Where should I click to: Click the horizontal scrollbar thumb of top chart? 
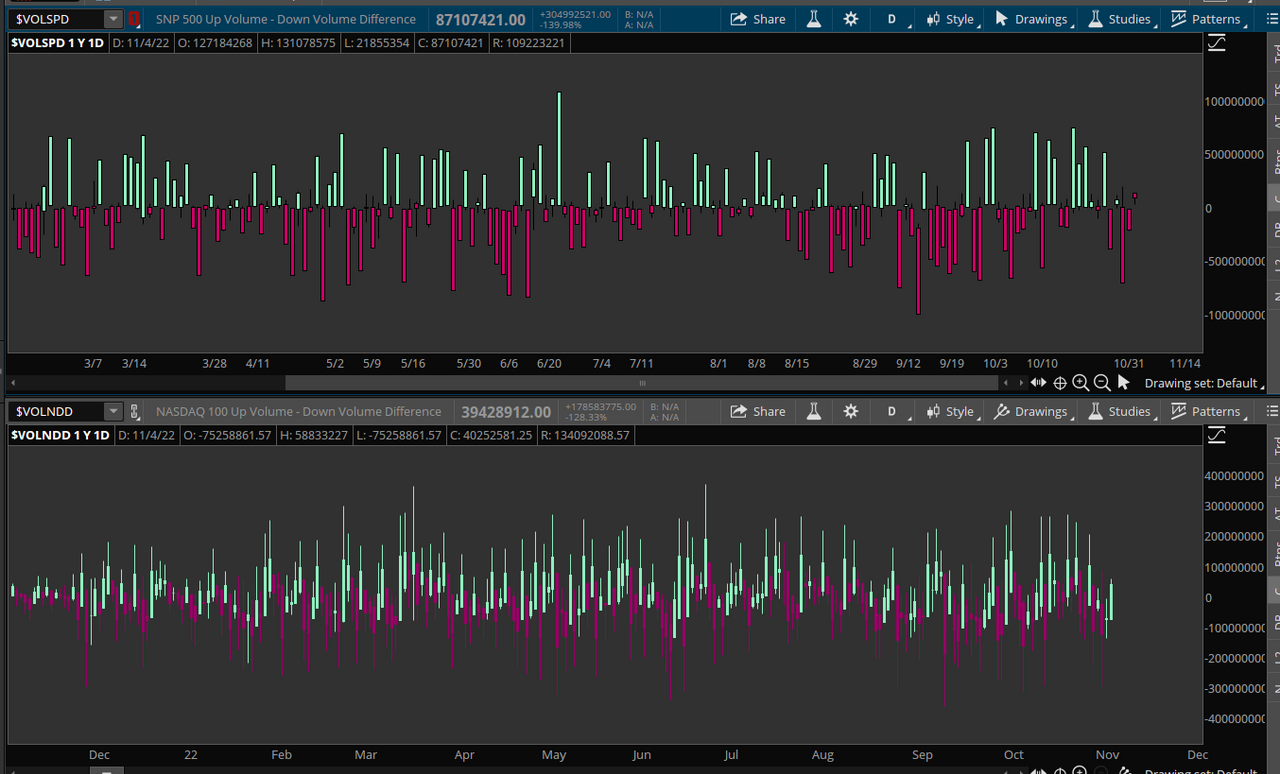click(642, 383)
